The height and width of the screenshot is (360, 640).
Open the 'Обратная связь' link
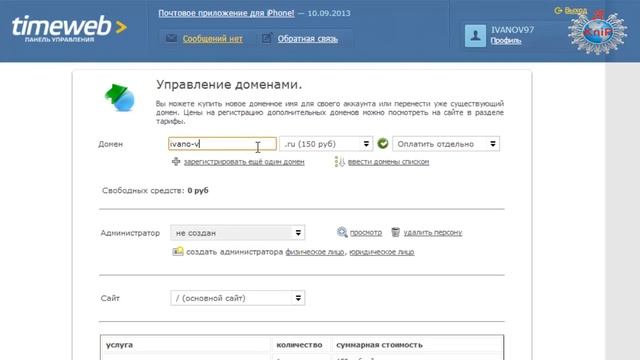tap(308, 39)
